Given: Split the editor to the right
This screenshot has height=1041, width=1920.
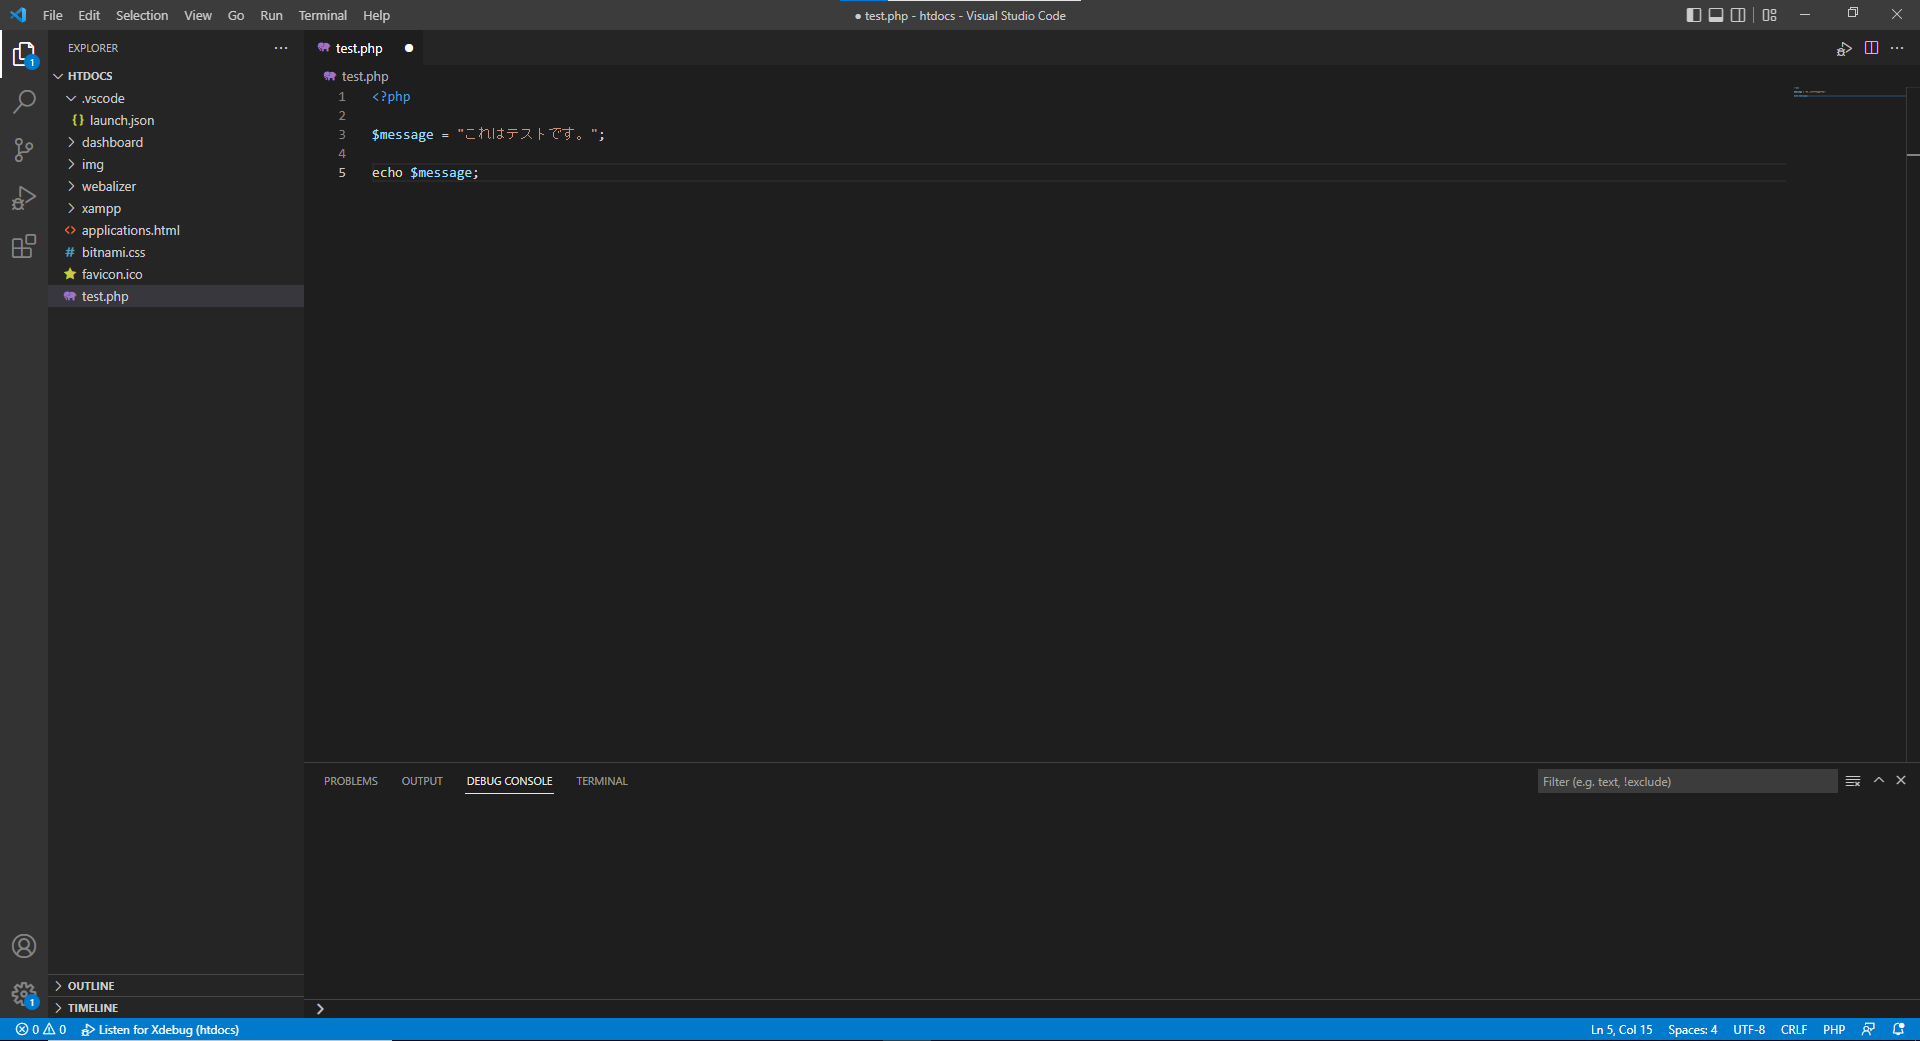Looking at the screenshot, I should click(x=1871, y=48).
